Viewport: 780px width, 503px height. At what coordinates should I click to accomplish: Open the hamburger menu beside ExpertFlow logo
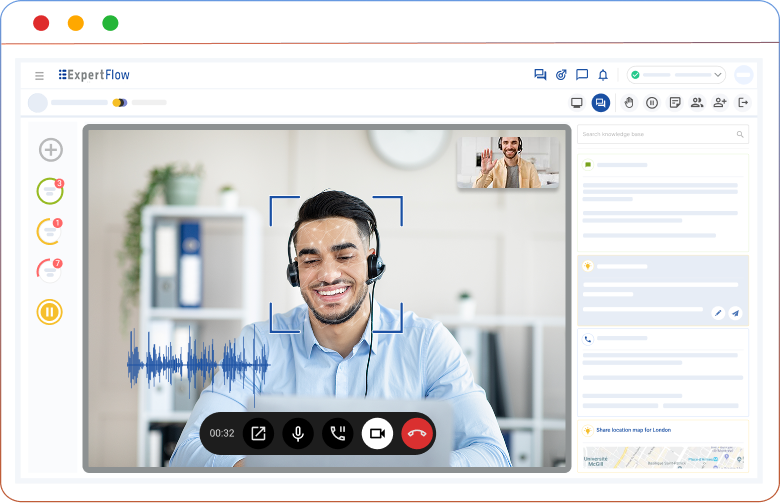(x=39, y=75)
